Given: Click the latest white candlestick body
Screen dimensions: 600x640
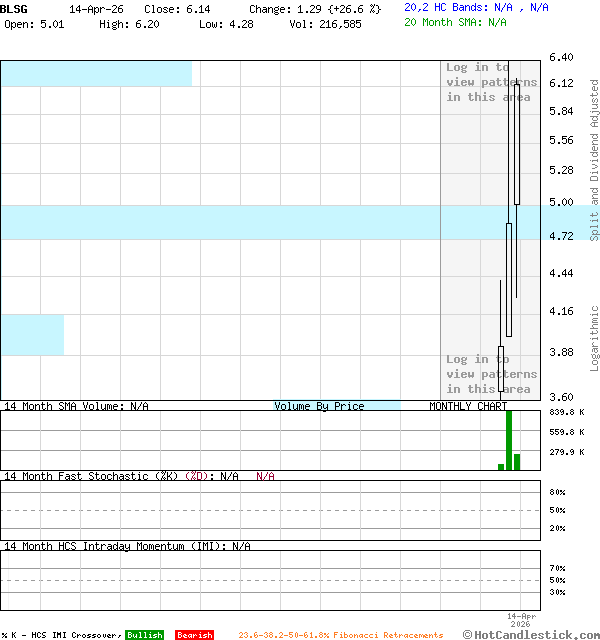Looking at the screenshot, I should coord(517,145).
